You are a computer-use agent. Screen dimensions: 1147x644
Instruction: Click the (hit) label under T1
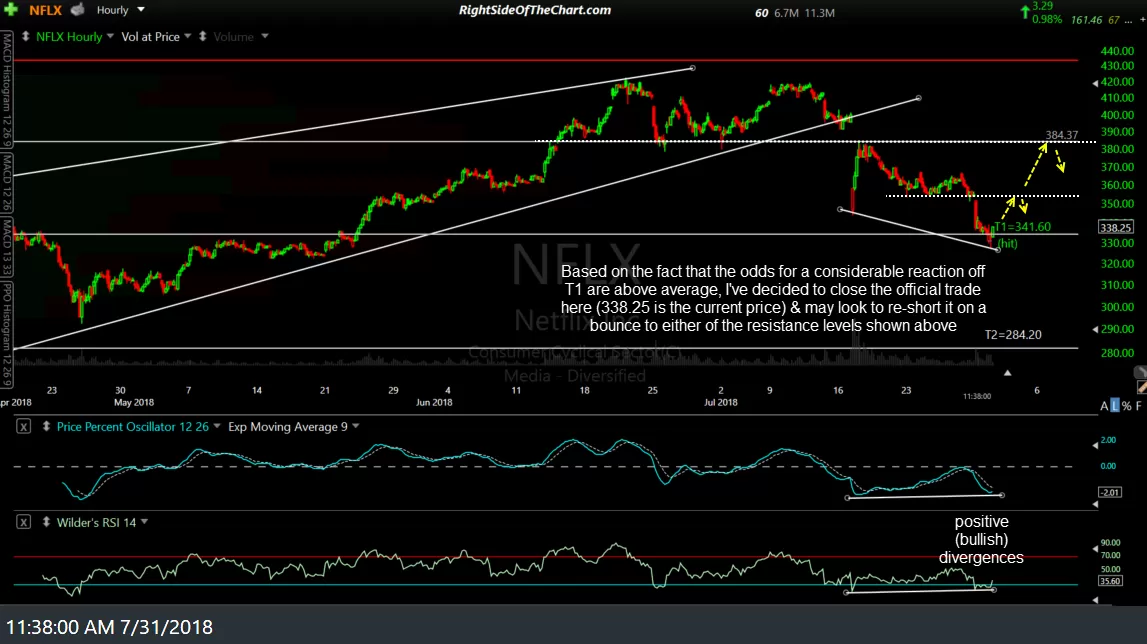[1007, 243]
